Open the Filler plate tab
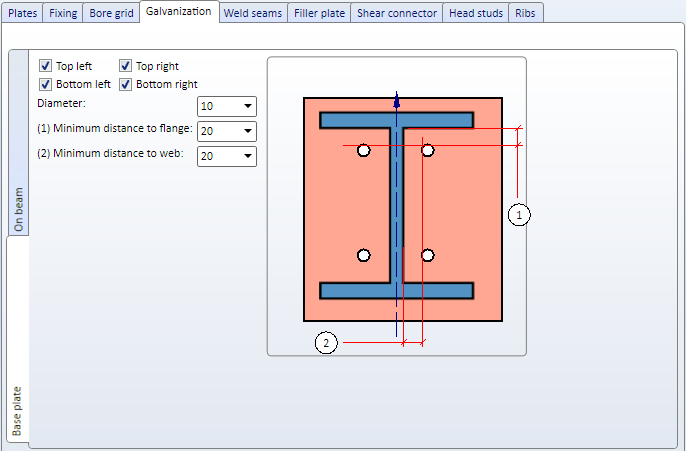 point(319,13)
